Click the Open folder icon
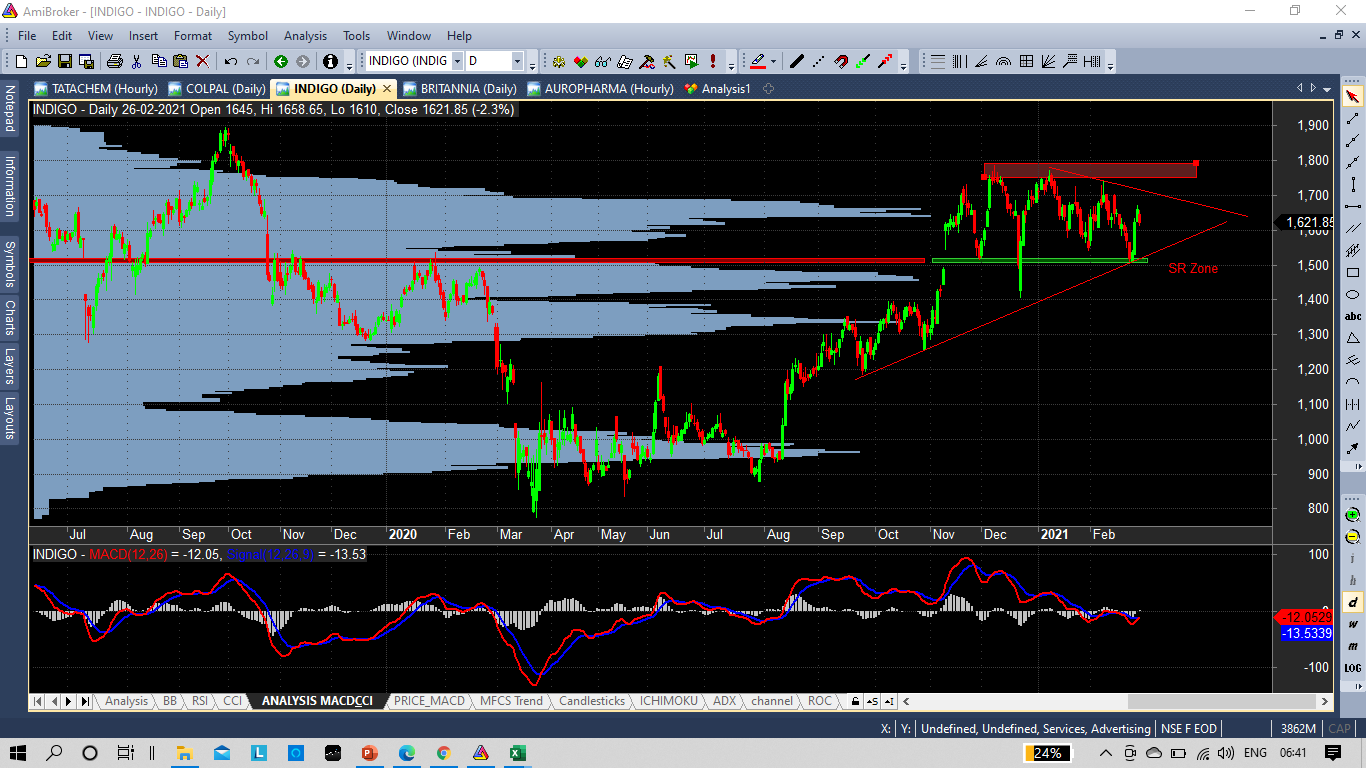 [43, 61]
